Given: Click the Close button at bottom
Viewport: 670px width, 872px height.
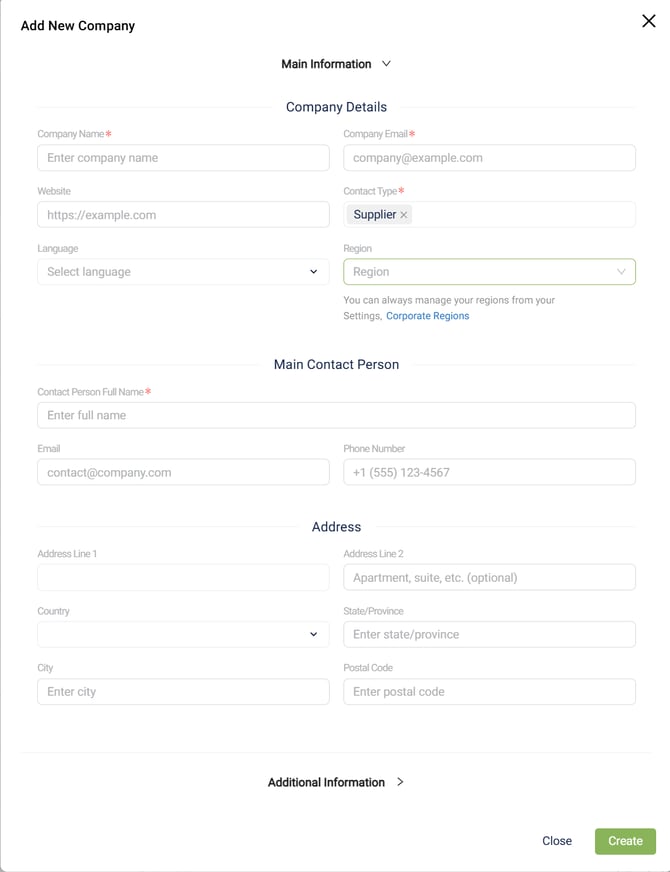Looking at the screenshot, I should click(557, 841).
